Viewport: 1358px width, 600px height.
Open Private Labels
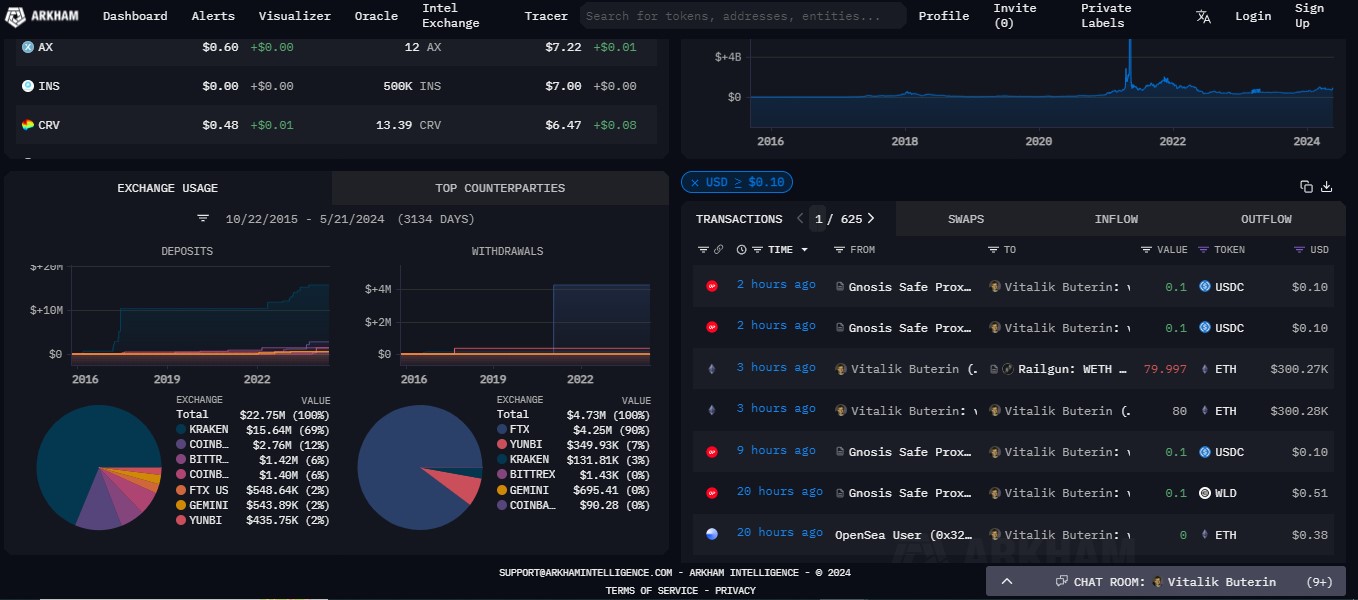(x=1107, y=16)
